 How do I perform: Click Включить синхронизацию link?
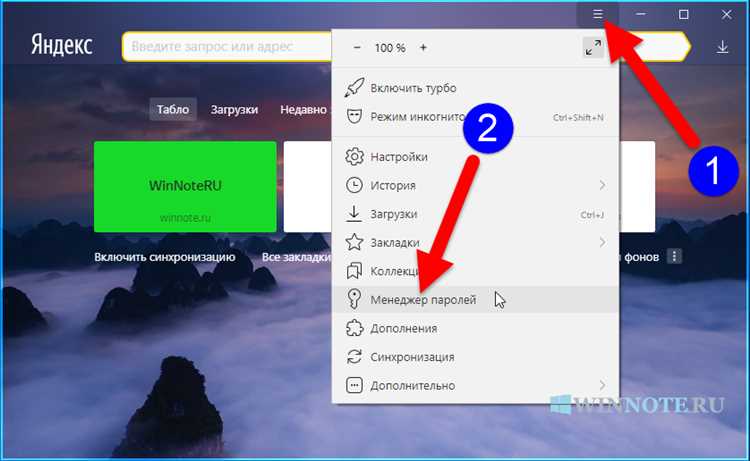[x=165, y=257]
